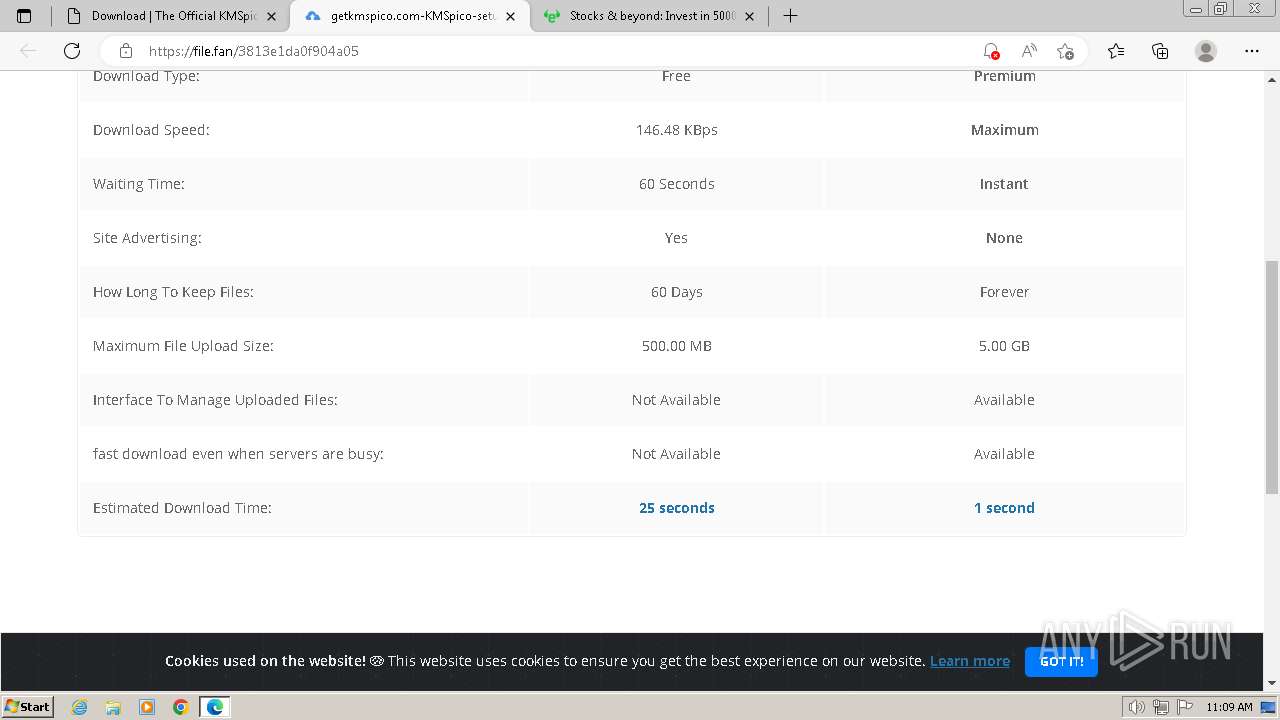
Task: Select the 146.48 KBps download speed value
Action: coord(677,130)
